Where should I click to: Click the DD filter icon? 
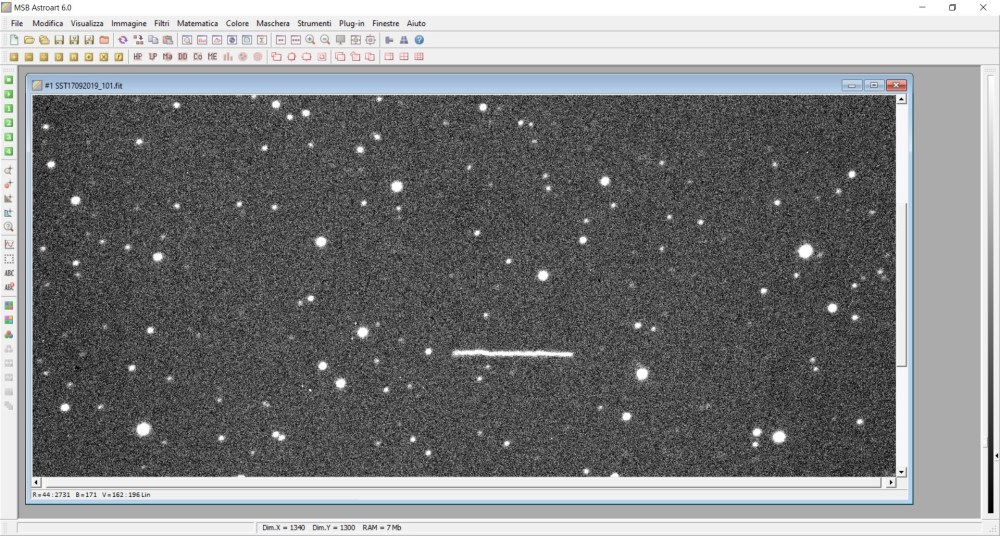click(182, 57)
